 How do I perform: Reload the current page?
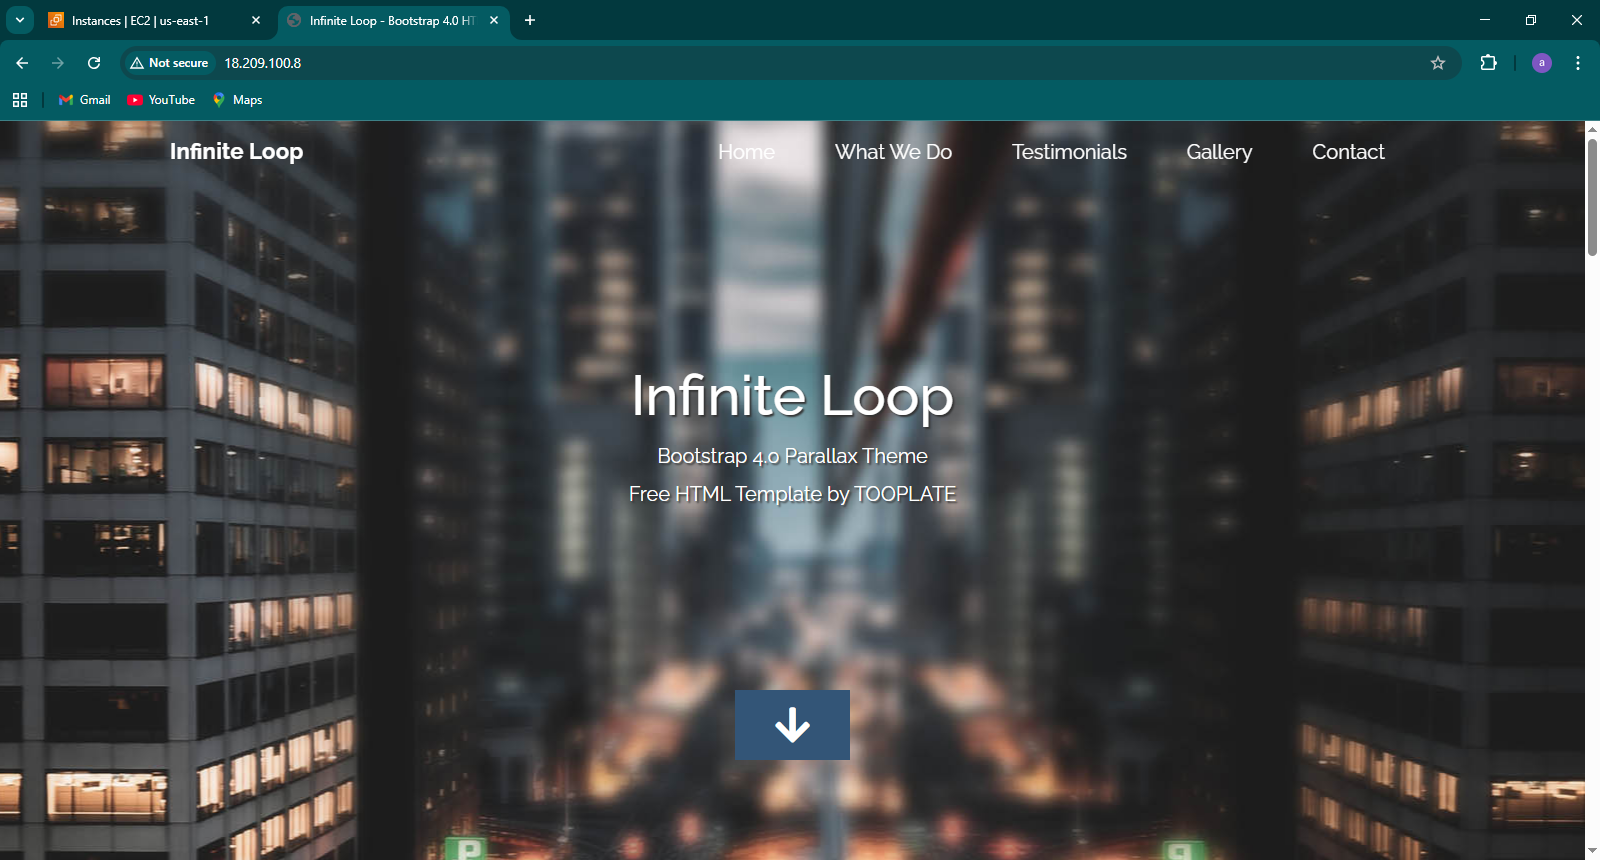(94, 63)
